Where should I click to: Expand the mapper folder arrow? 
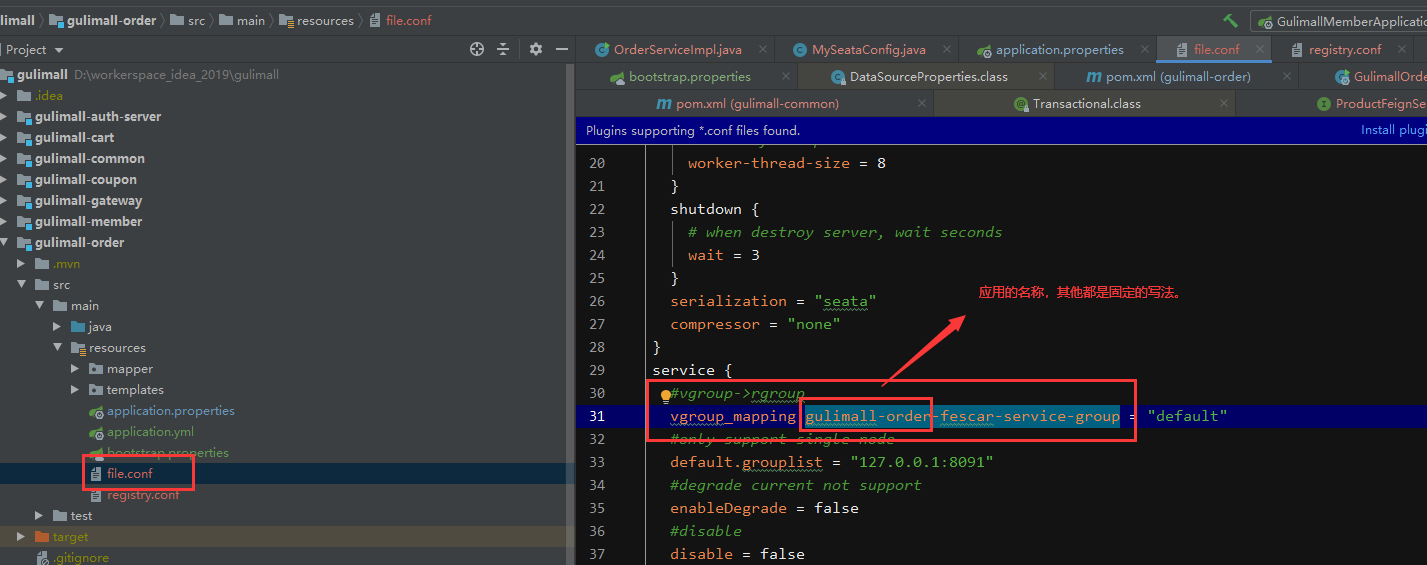point(76,369)
